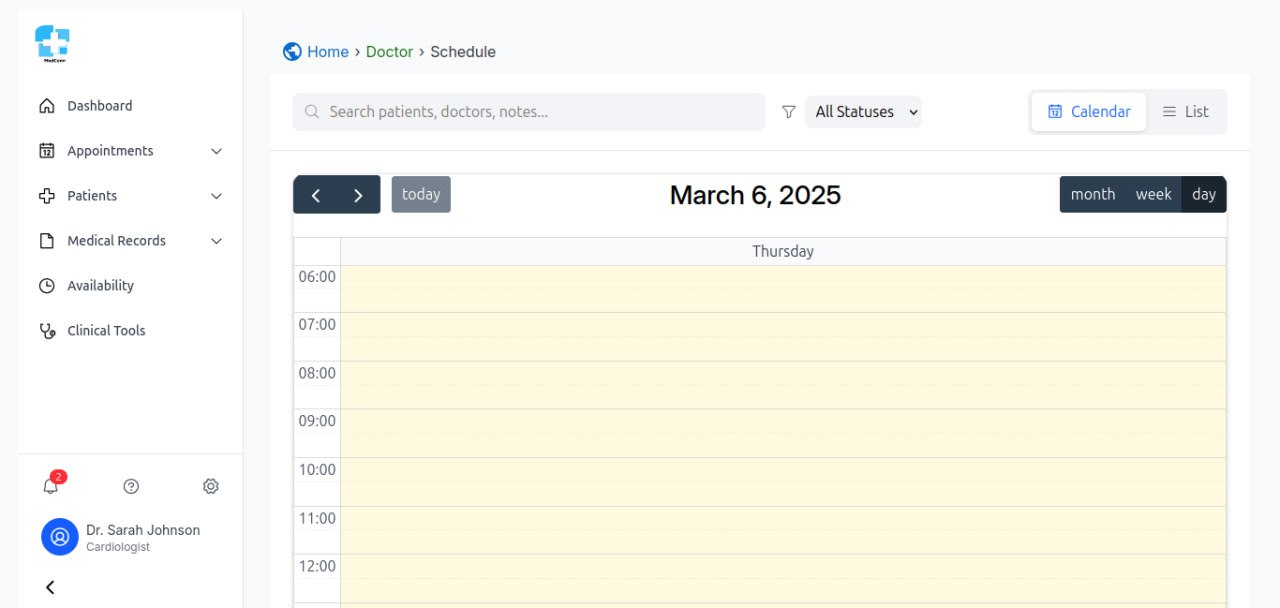Click the help question mark icon
1280x608 pixels.
click(x=131, y=486)
